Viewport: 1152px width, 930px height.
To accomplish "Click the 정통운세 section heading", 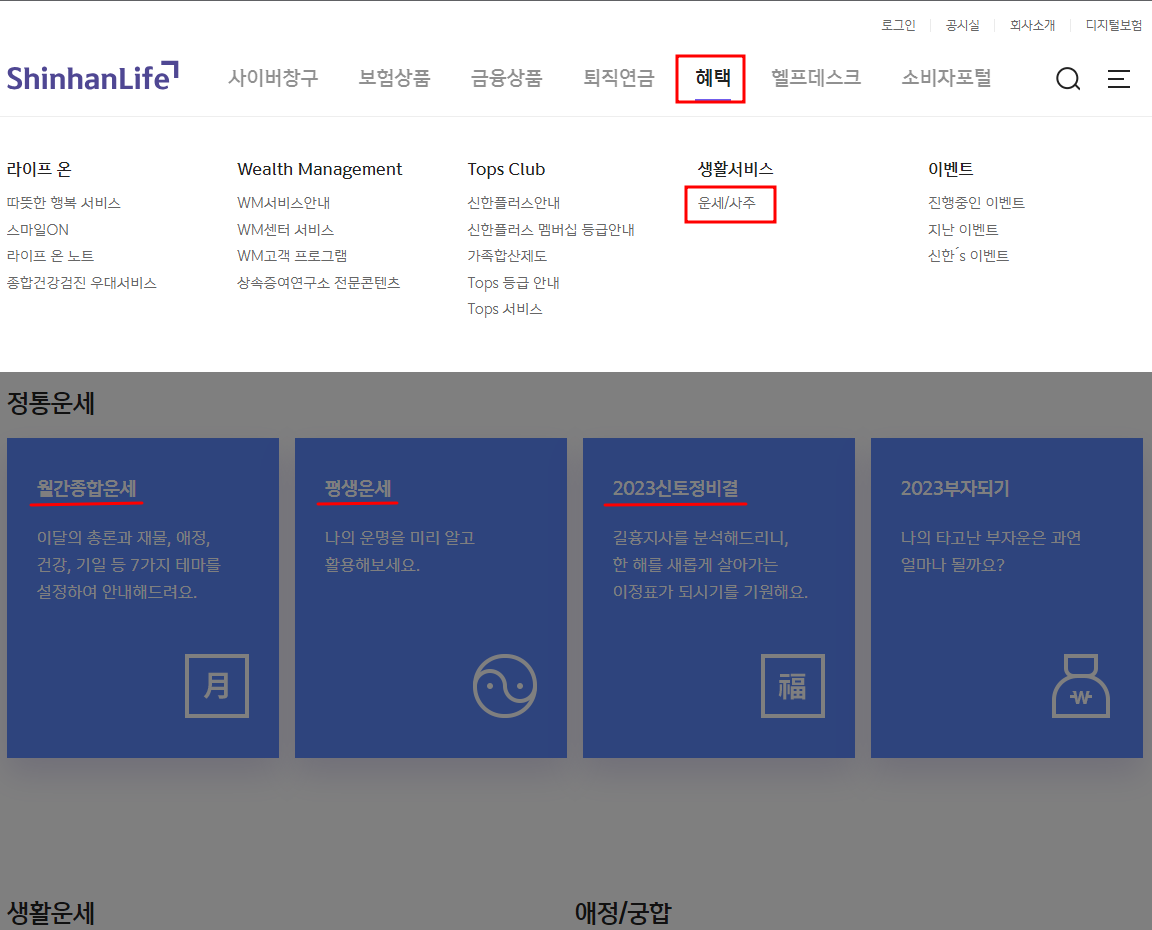I will coord(51,403).
